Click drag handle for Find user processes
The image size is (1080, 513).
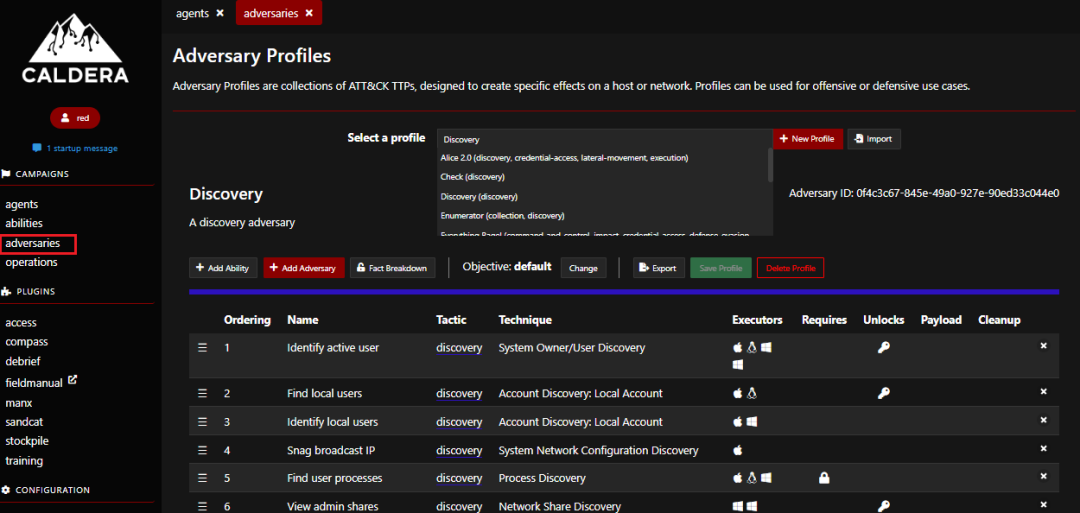pyautogui.click(x=202, y=478)
